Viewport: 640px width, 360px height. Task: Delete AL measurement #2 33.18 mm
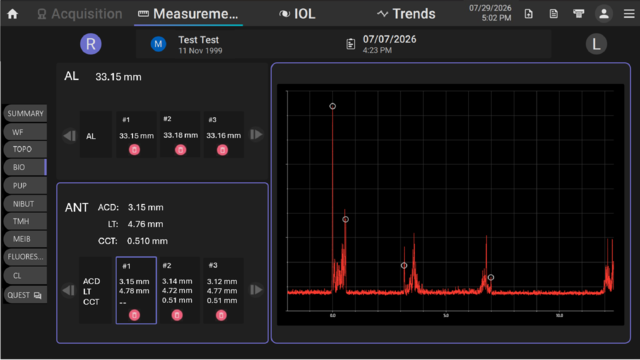point(180,150)
